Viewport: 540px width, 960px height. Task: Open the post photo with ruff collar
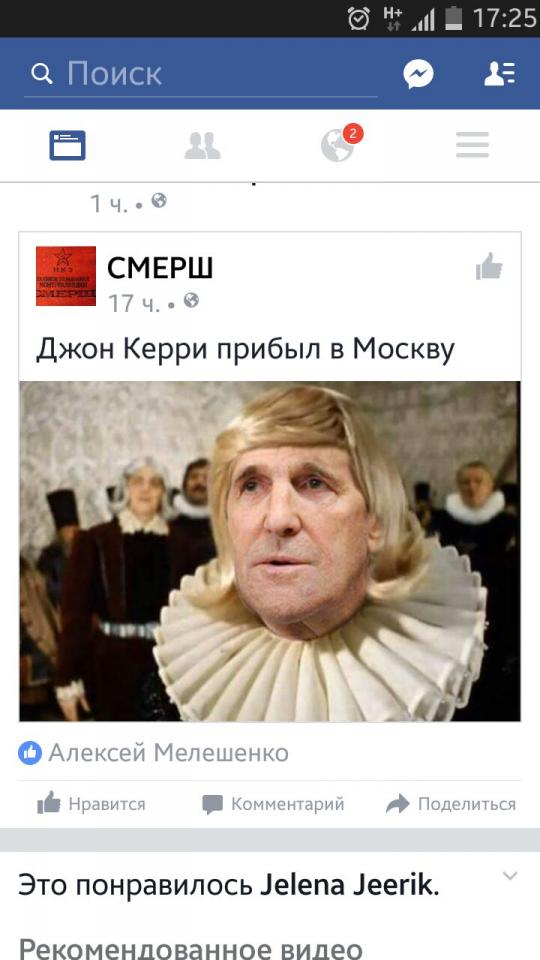coord(270,551)
